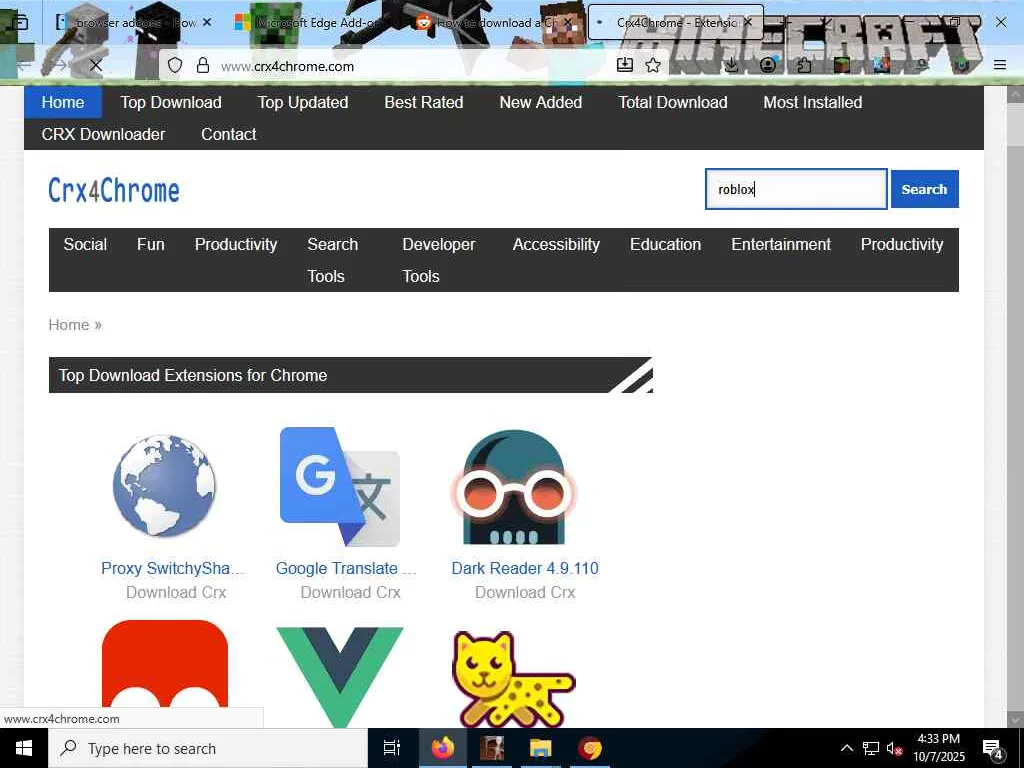1024x768 pixels.
Task: Open the extensions puzzle-piece icon
Action: tap(804, 65)
